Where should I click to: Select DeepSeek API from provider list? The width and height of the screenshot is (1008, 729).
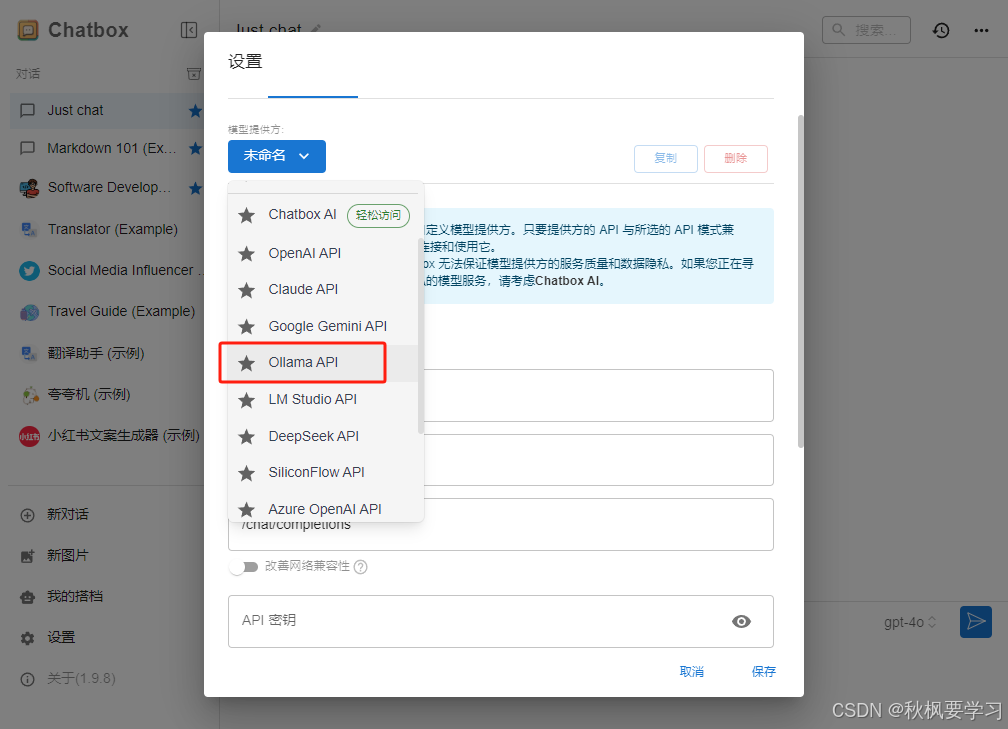[323, 436]
